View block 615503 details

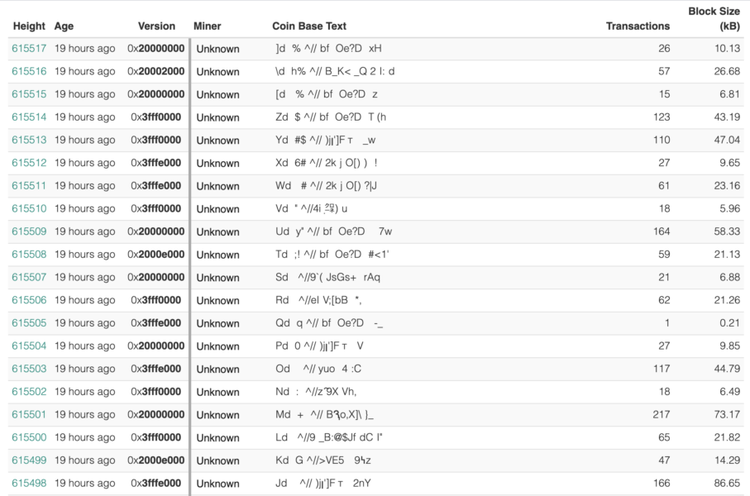tap(29, 369)
